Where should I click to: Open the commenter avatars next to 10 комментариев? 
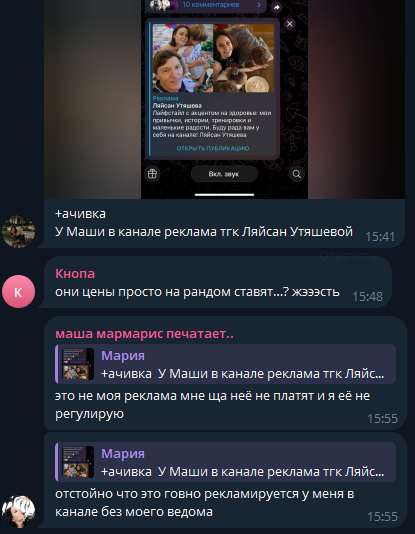(163, 5)
